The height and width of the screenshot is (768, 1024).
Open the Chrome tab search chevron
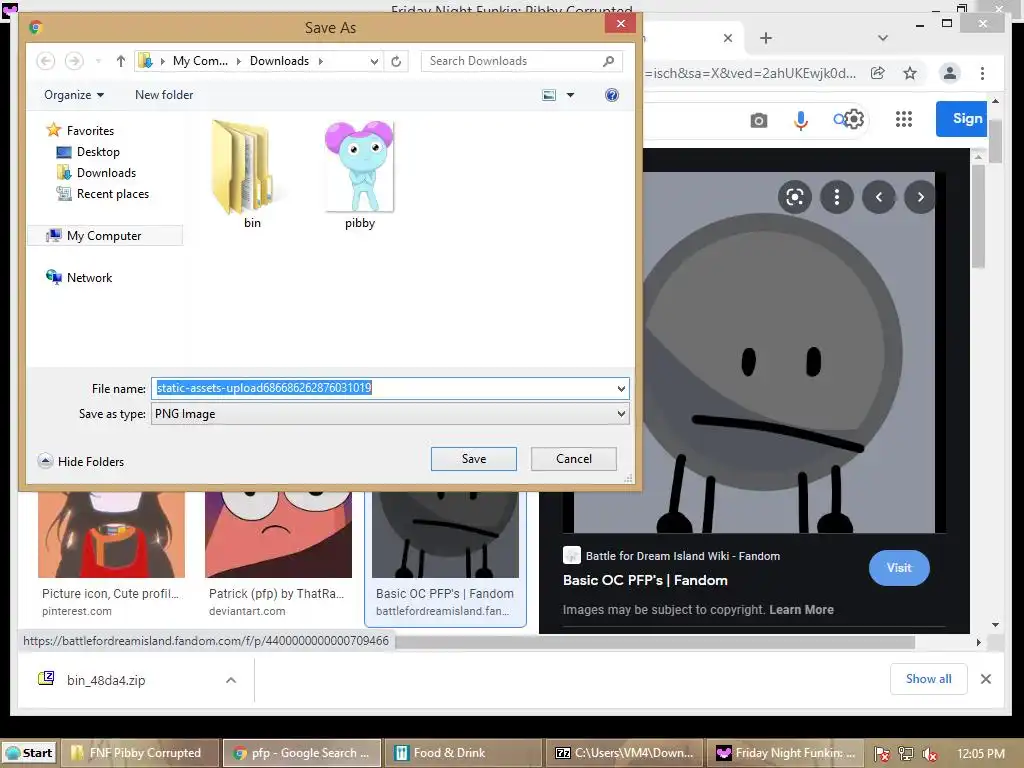pyautogui.click(x=883, y=38)
